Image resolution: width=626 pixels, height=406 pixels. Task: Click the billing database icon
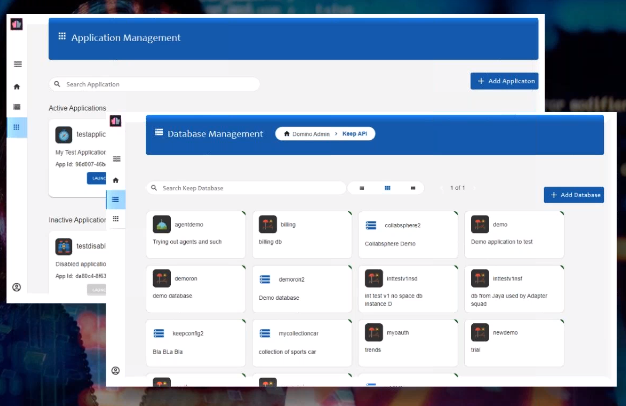pos(268,224)
